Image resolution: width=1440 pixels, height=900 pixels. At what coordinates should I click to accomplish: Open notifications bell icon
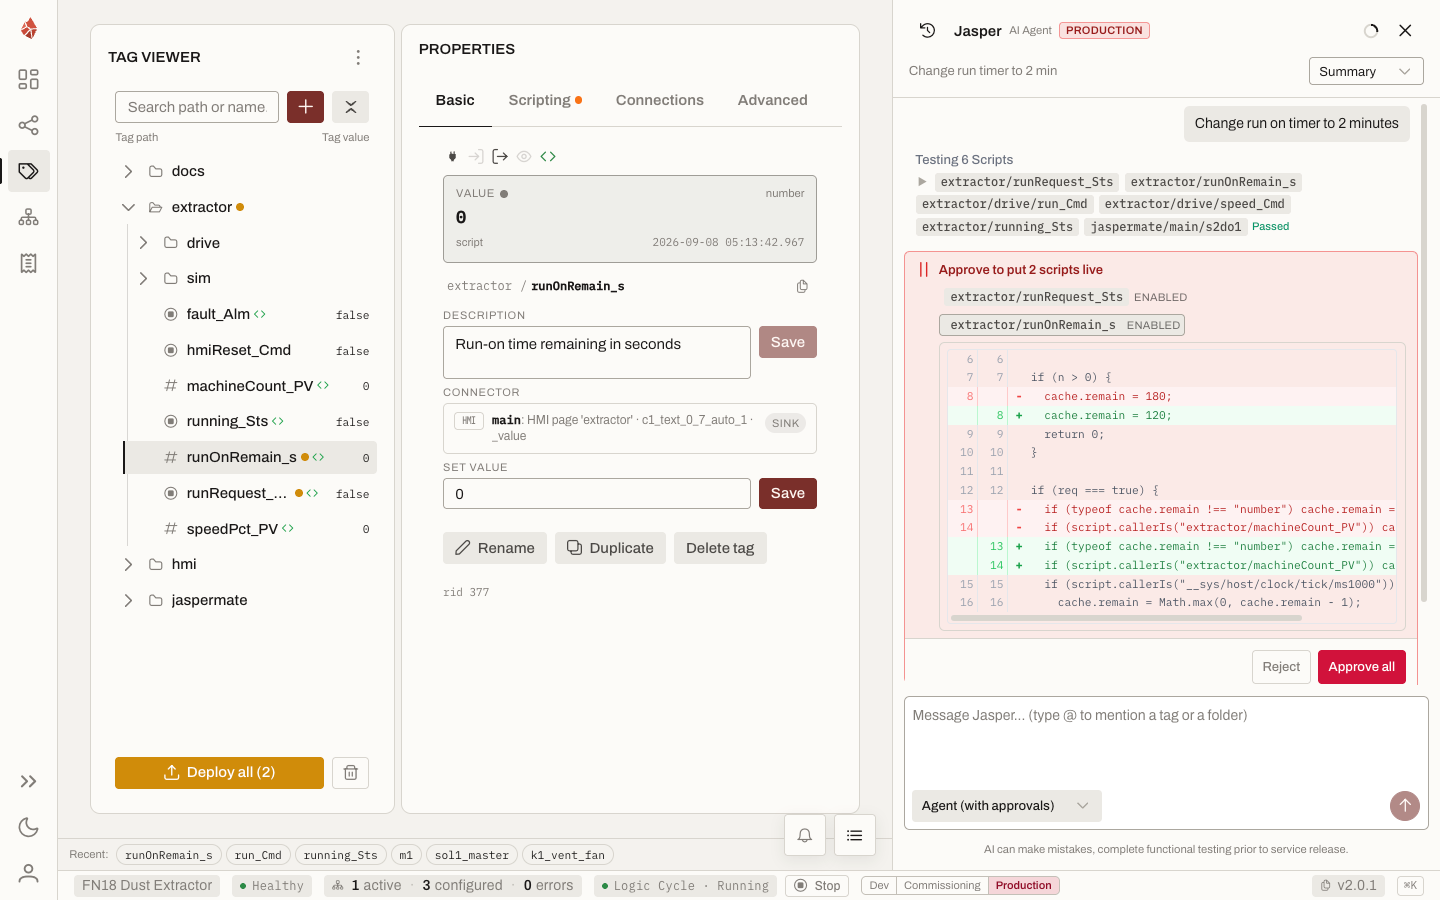click(x=805, y=835)
